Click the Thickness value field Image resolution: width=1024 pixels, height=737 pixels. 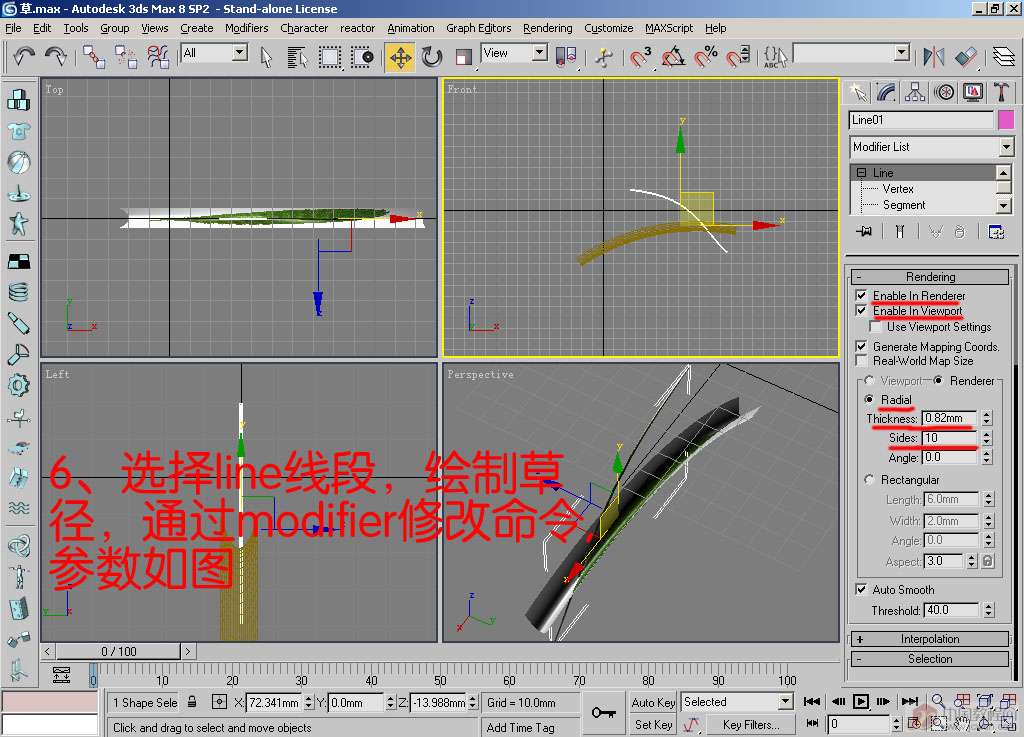pyautogui.click(x=950, y=418)
